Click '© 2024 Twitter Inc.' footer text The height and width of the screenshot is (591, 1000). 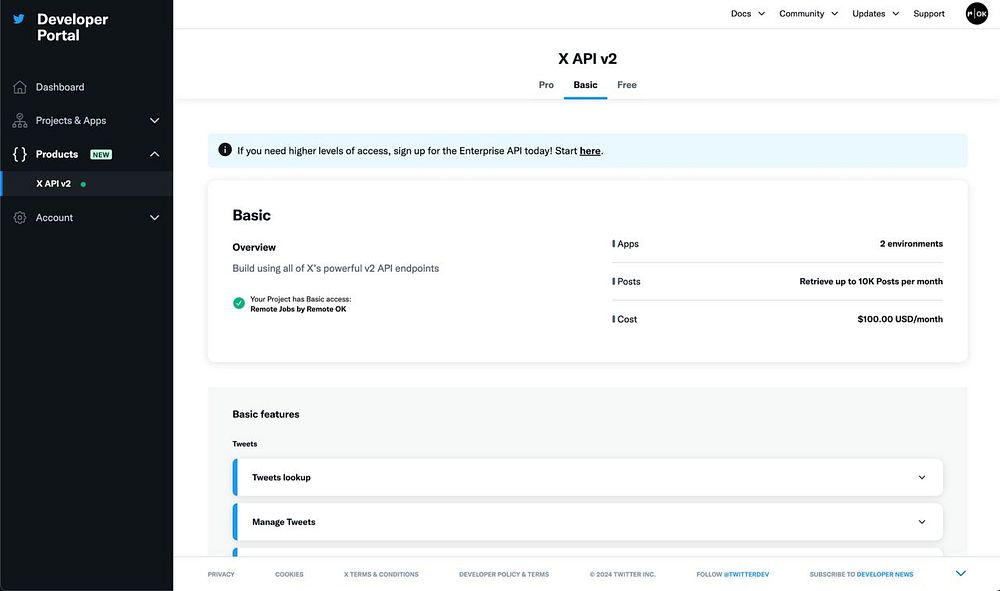coord(622,574)
